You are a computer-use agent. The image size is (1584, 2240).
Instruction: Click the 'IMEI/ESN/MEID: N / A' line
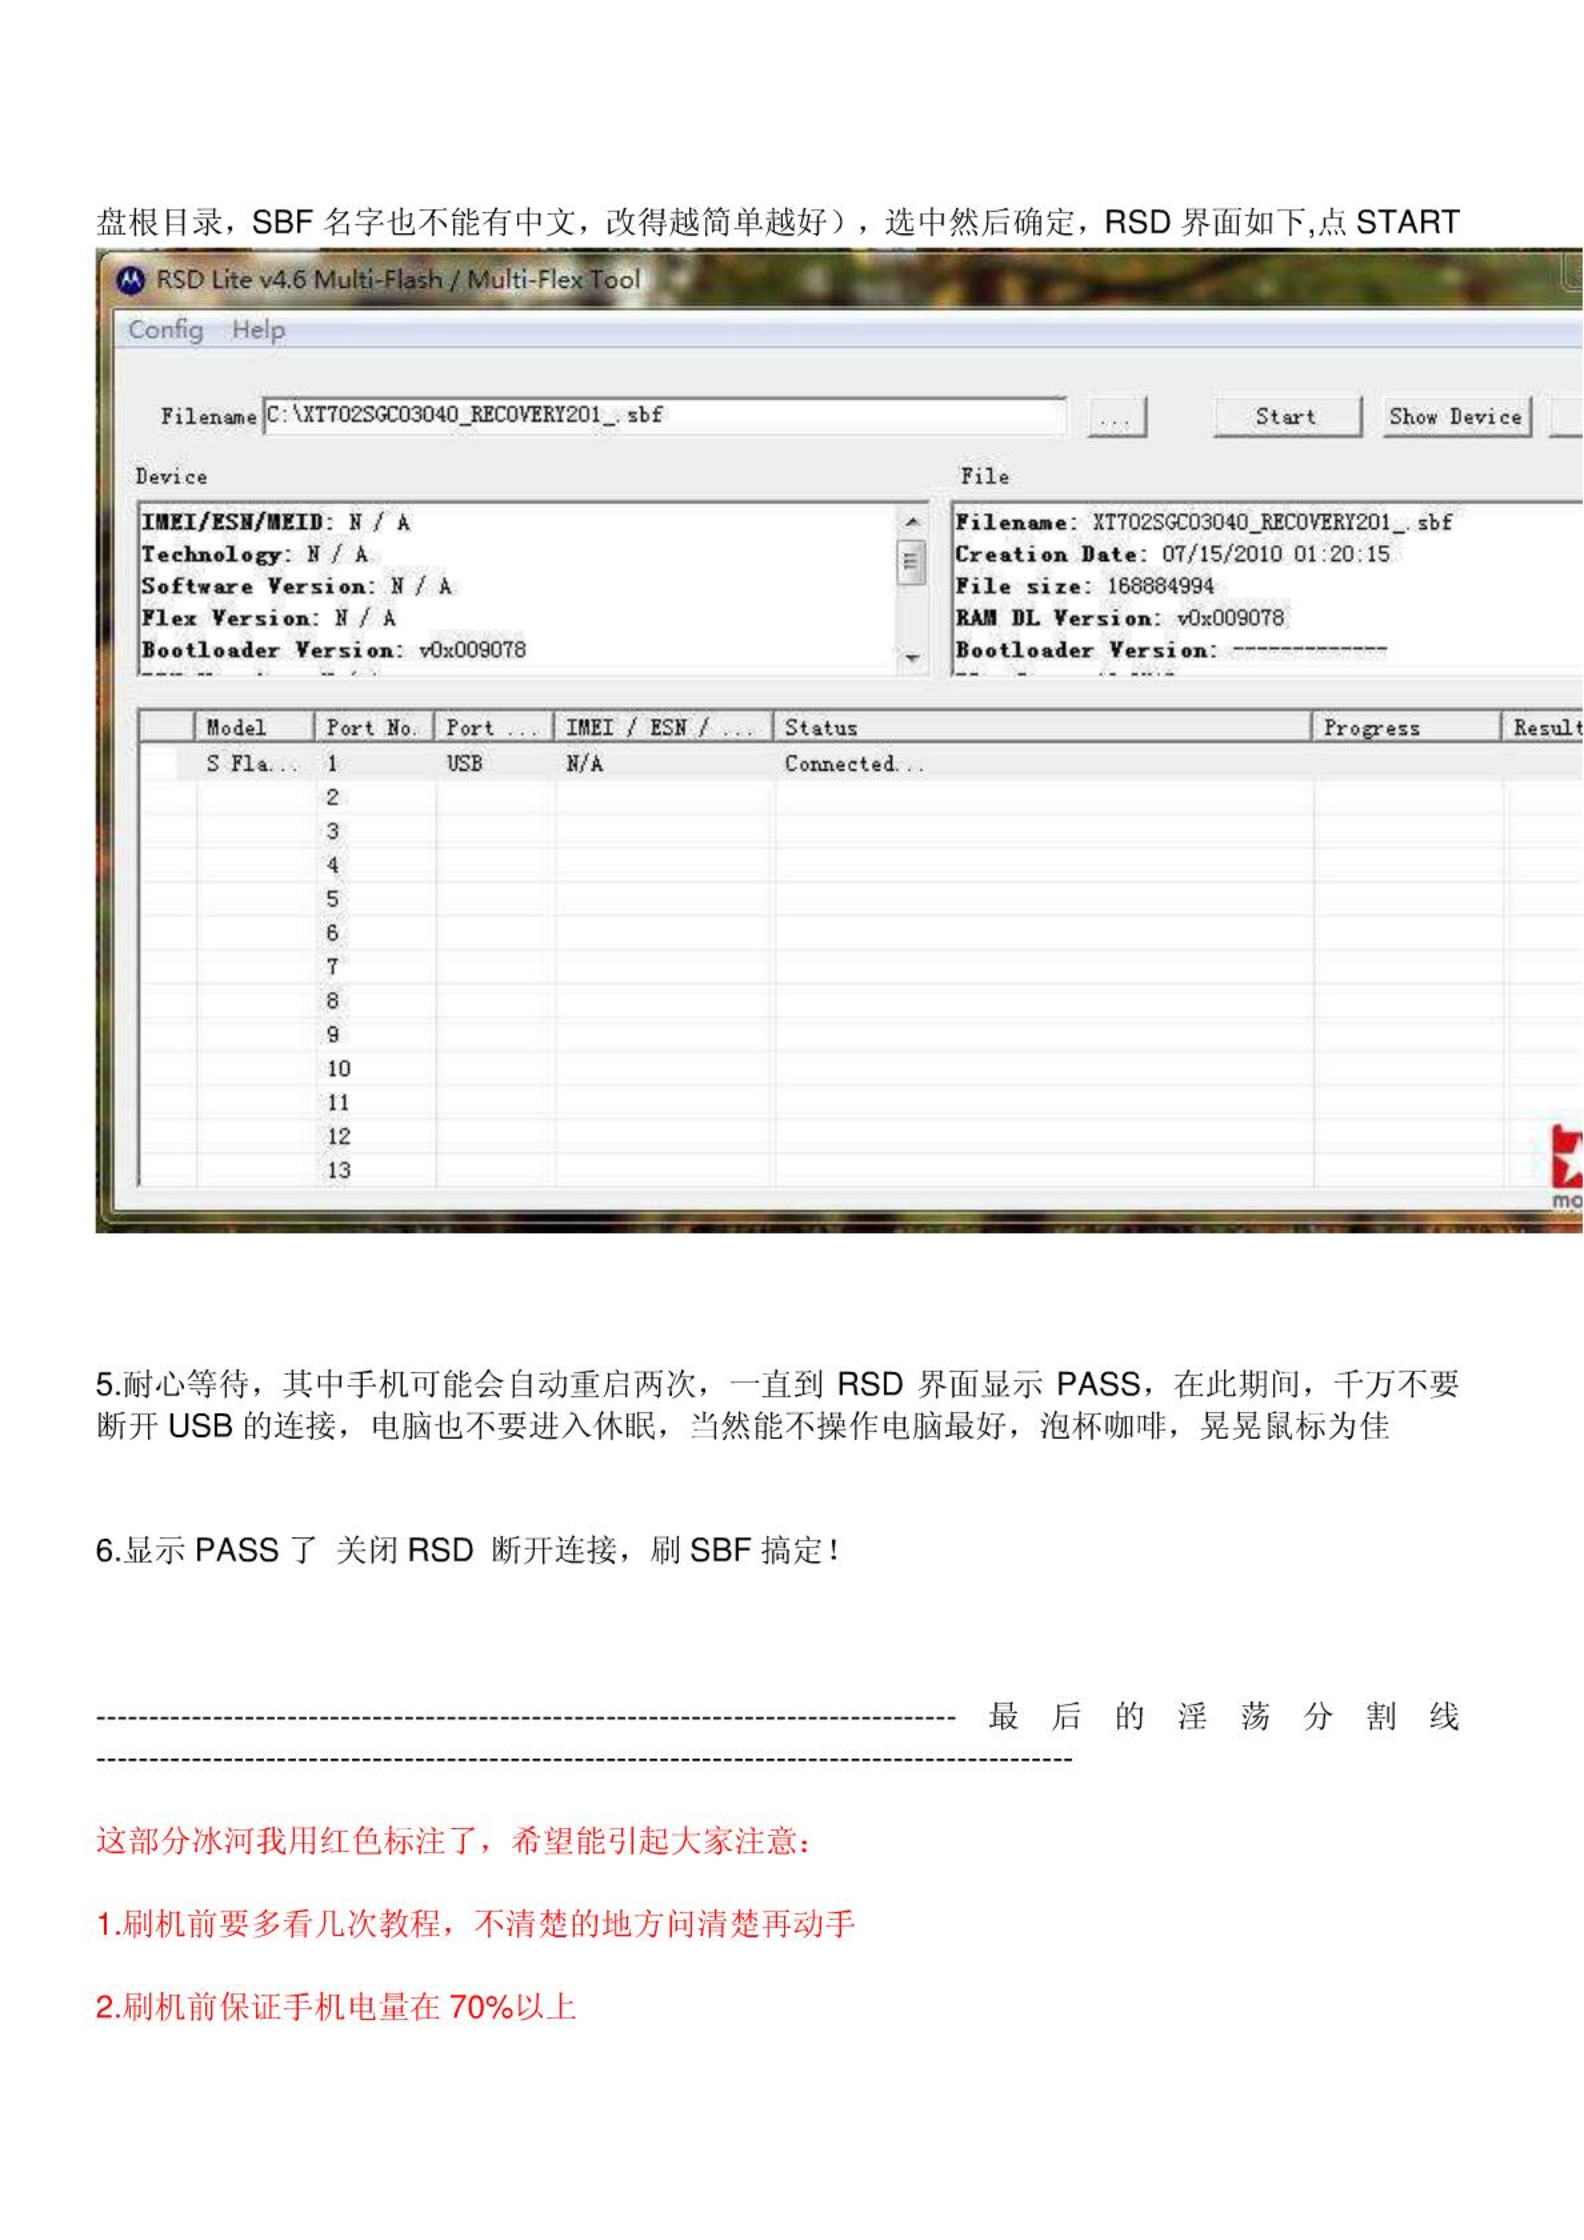click(275, 522)
